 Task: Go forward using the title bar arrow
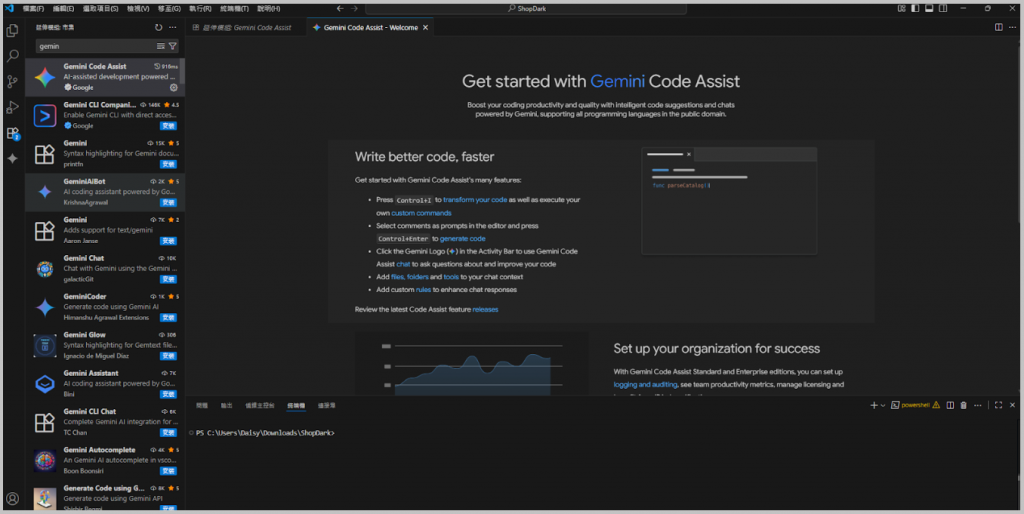coord(355,8)
